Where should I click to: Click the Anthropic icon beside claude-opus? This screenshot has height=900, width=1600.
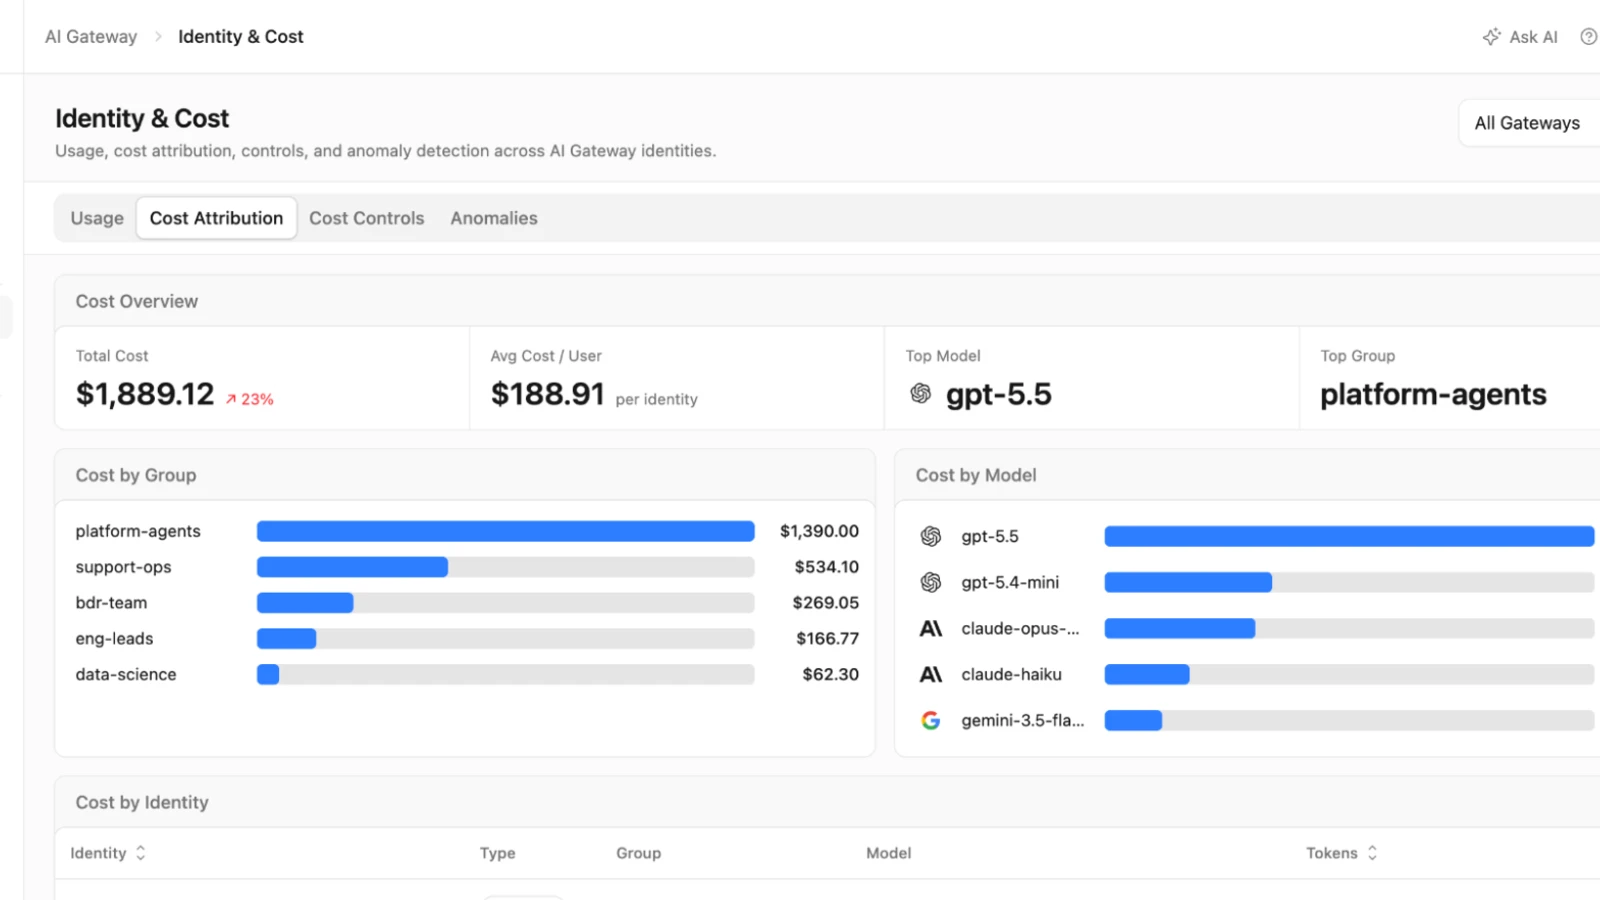[x=930, y=629]
